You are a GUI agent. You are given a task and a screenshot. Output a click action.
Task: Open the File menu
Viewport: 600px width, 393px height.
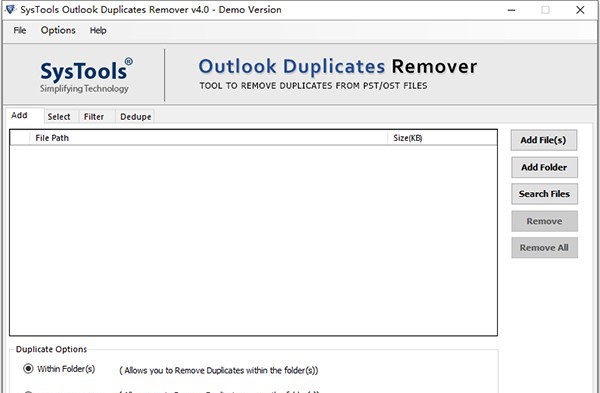click(20, 30)
